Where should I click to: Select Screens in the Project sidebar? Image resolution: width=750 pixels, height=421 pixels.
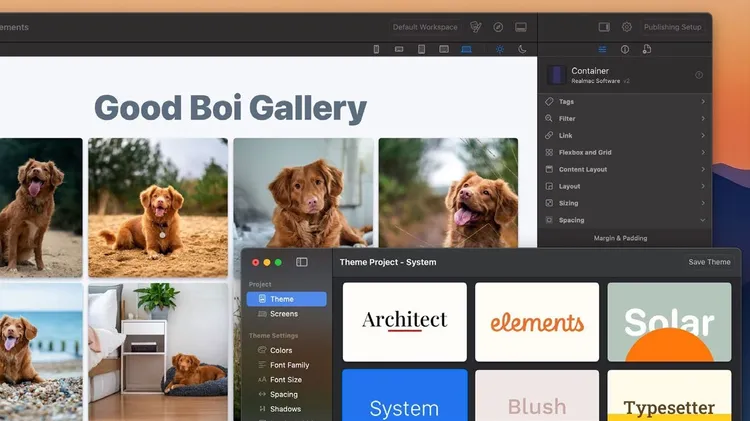pos(287,314)
